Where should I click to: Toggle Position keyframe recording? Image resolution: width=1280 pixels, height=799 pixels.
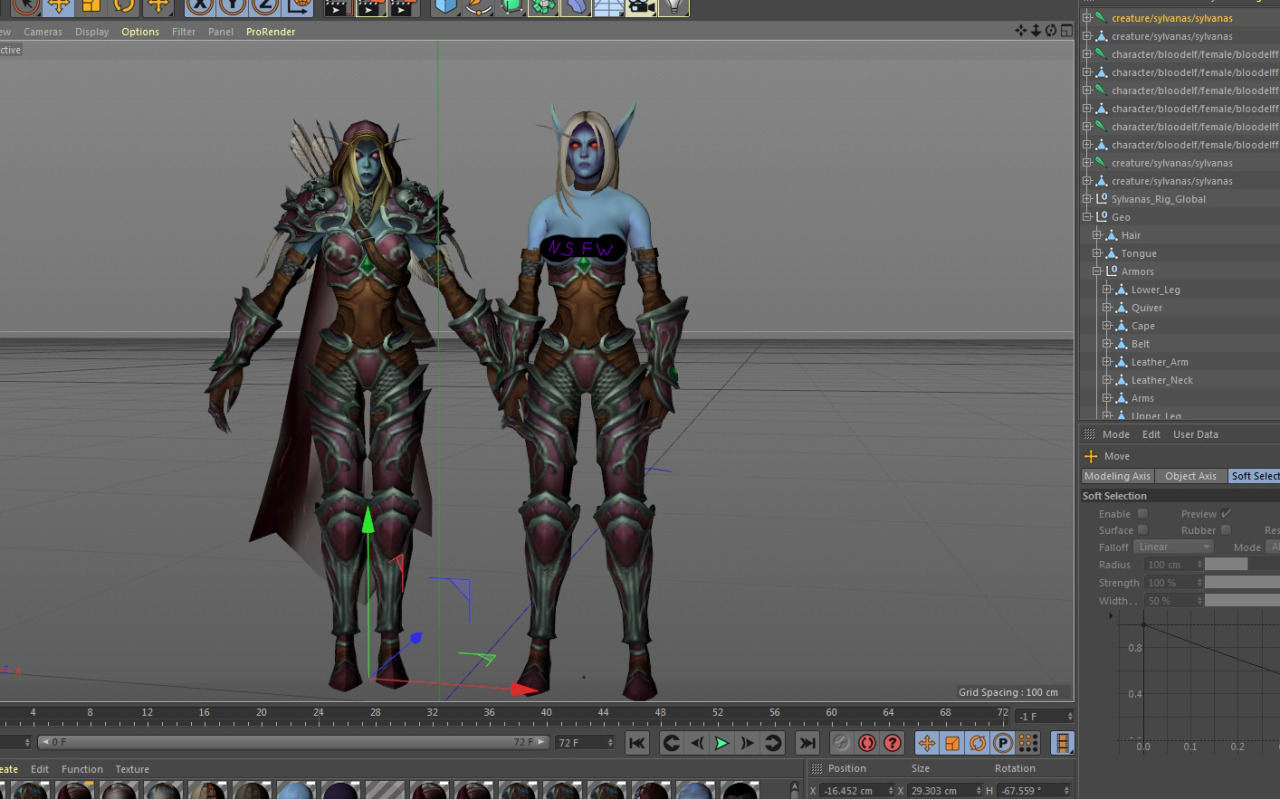click(927, 743)
